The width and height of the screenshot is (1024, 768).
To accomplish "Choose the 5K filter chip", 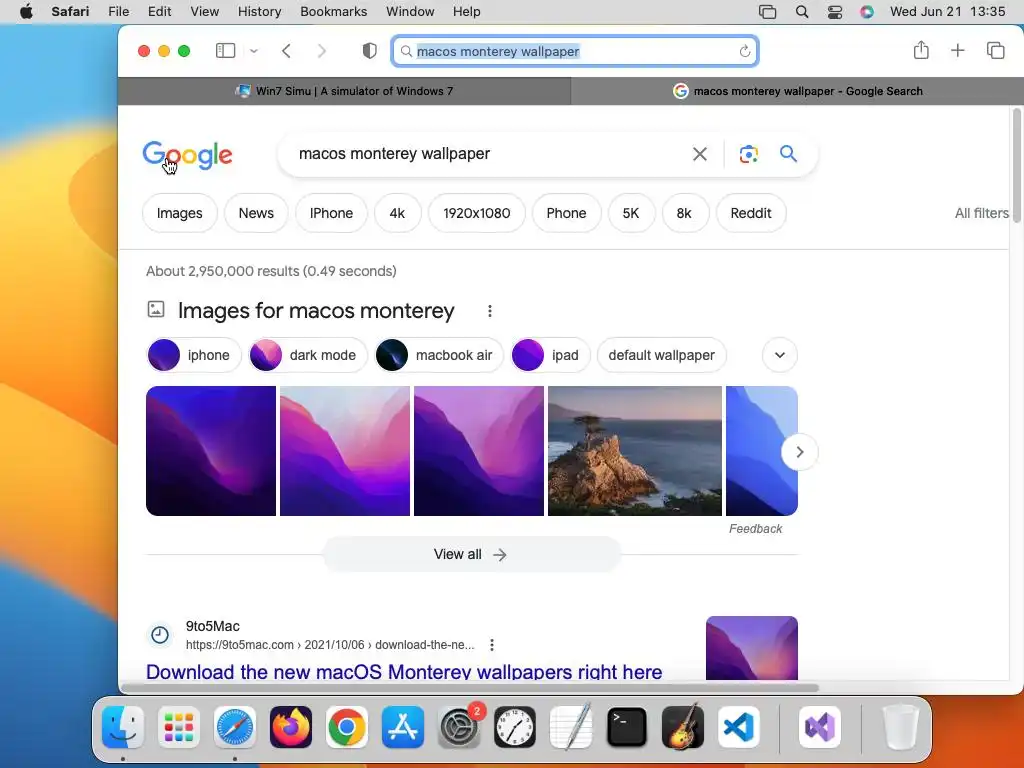I will (631, 213).
